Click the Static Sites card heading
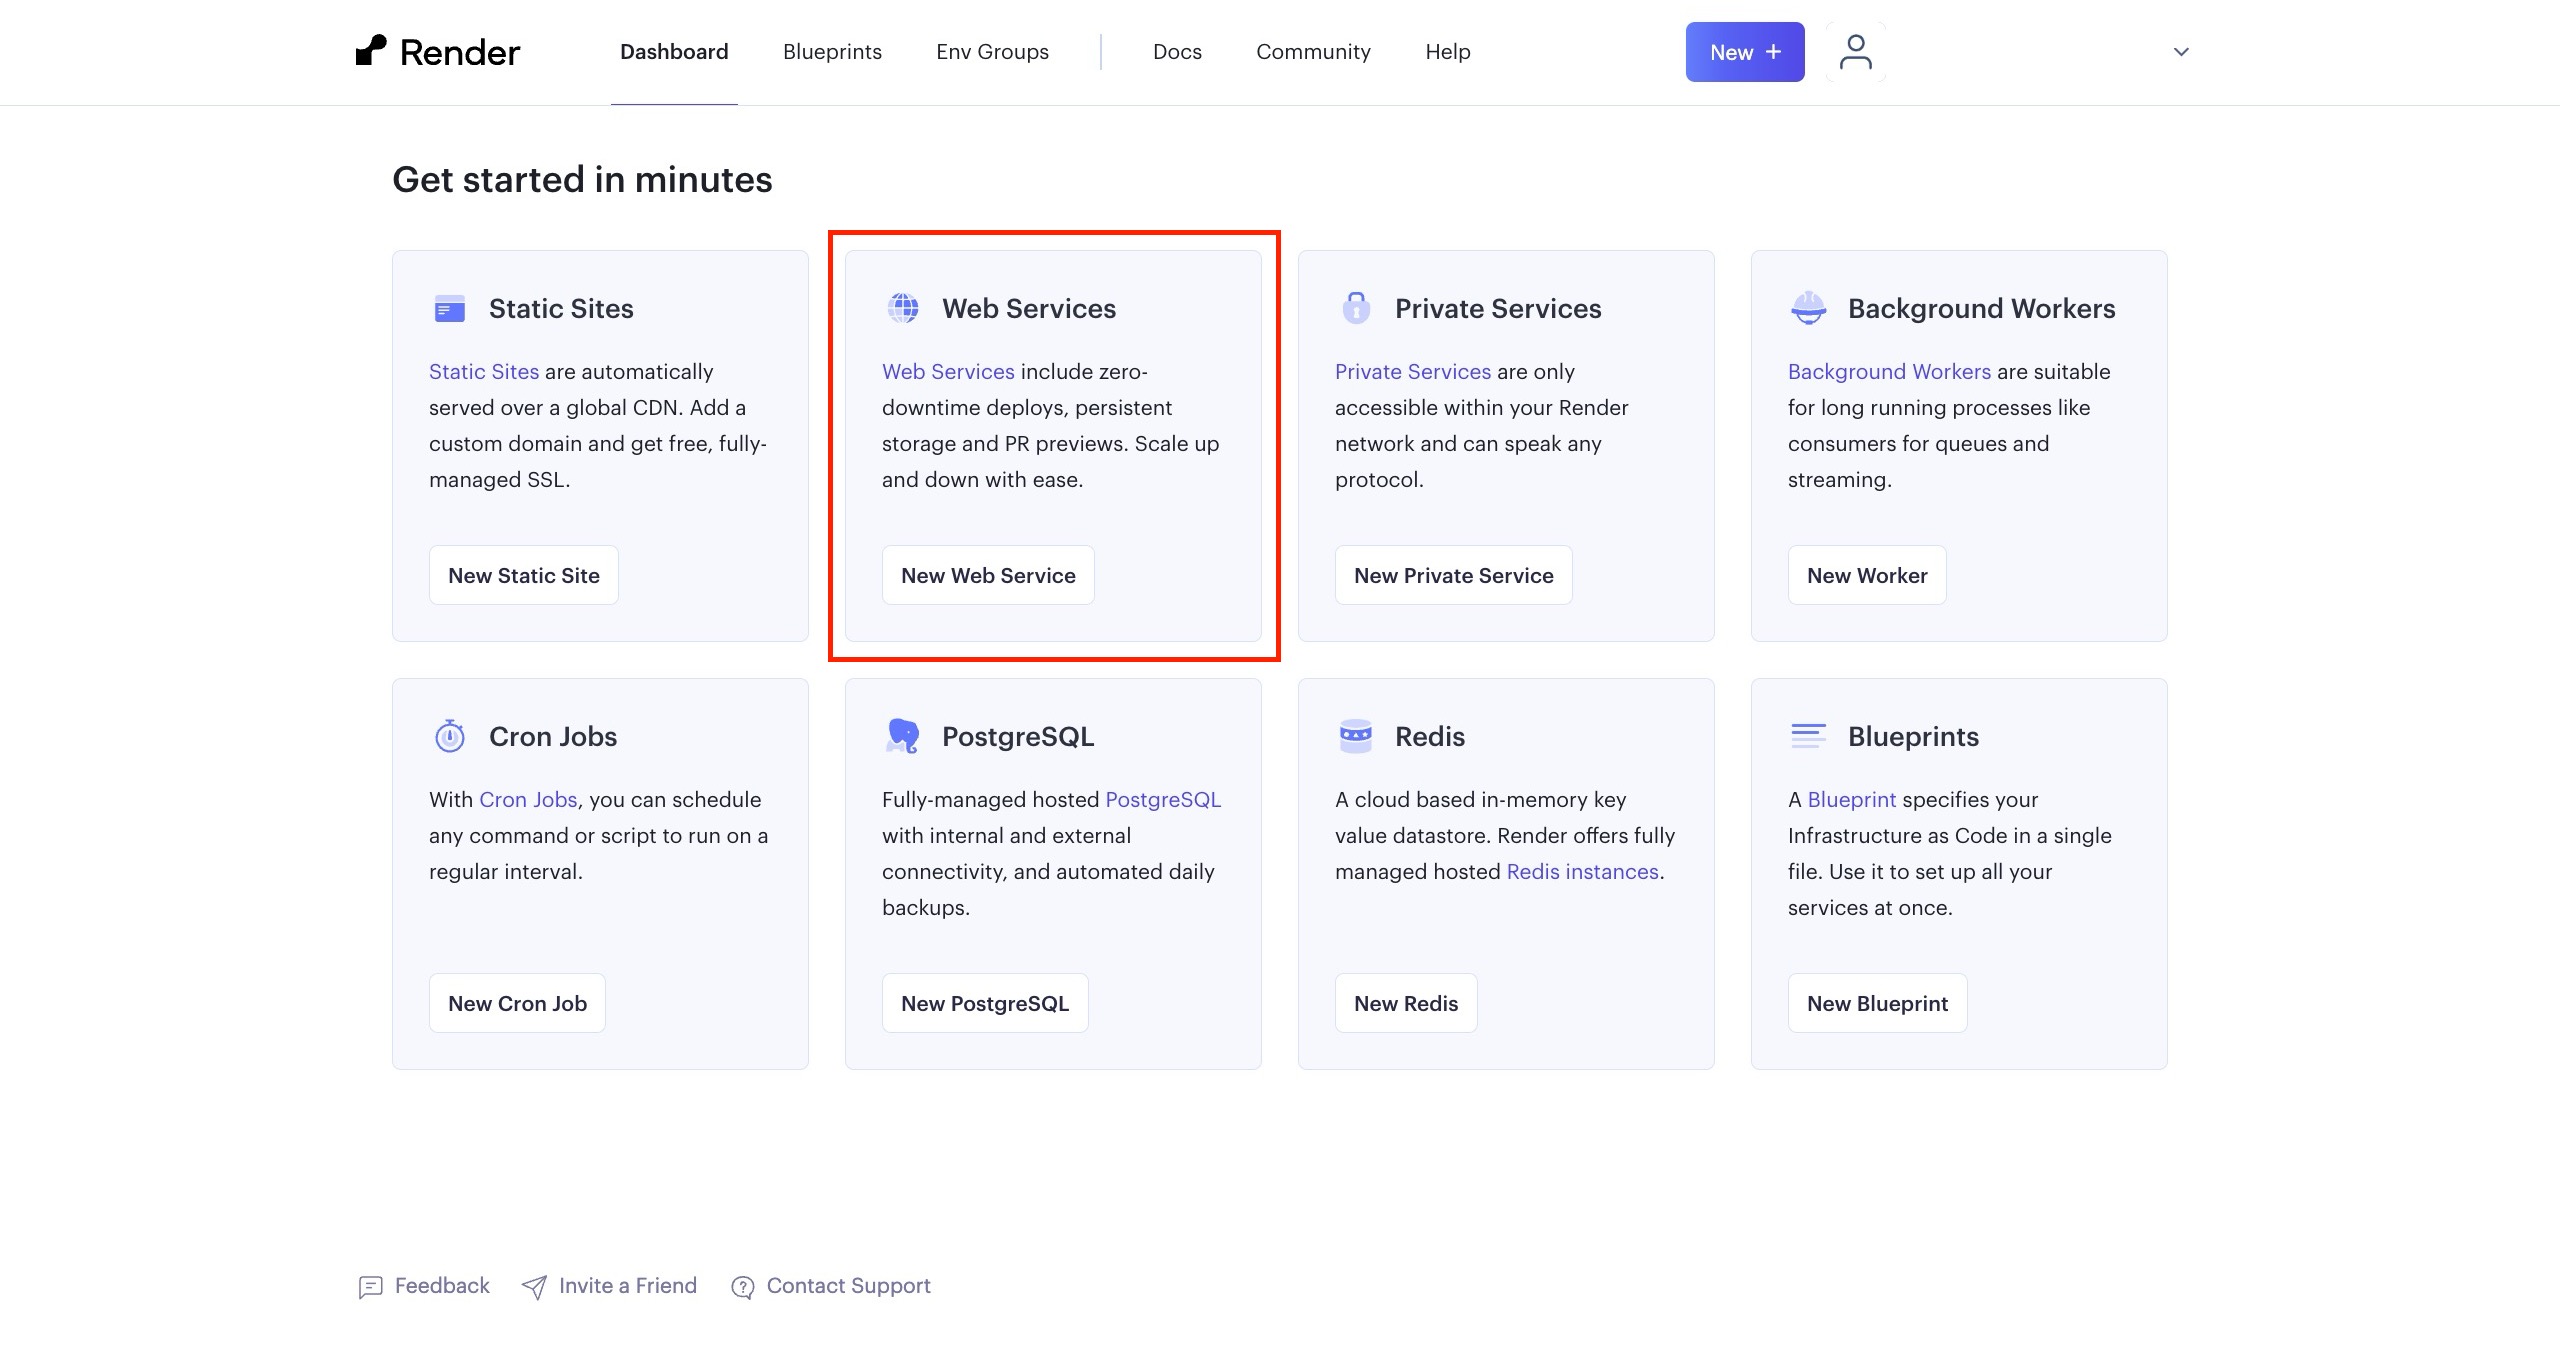 tap(561, 308)
